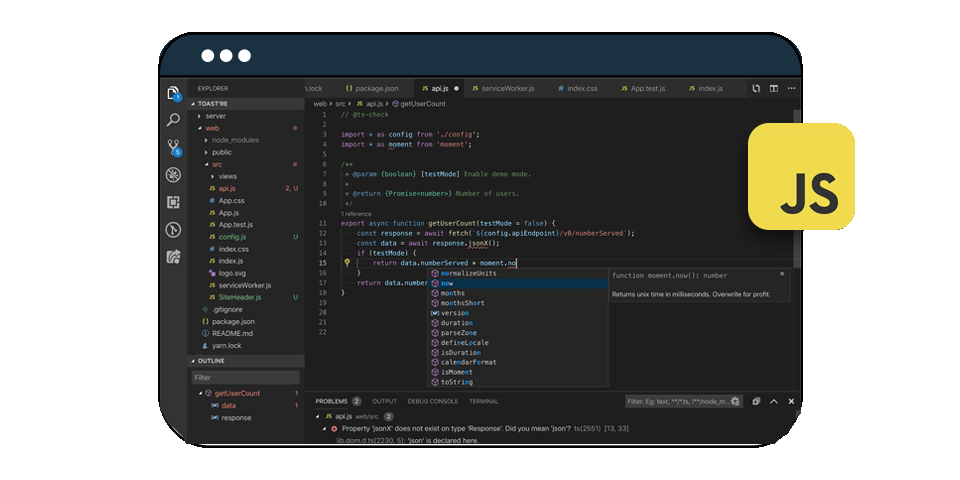Switch to the index.css tab
This screenshot has height=480, width=960.
point(577,89)
